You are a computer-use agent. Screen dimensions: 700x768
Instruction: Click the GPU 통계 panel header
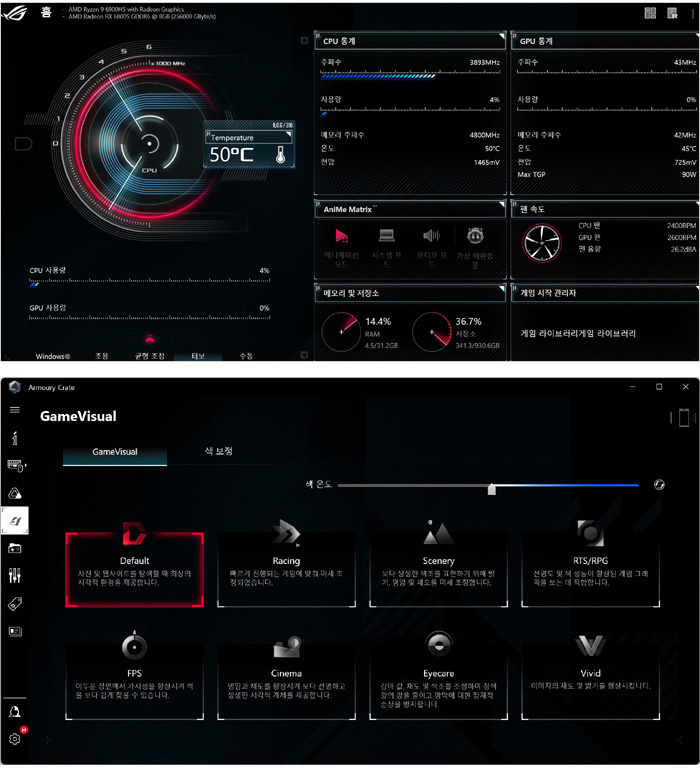[604, 41]
